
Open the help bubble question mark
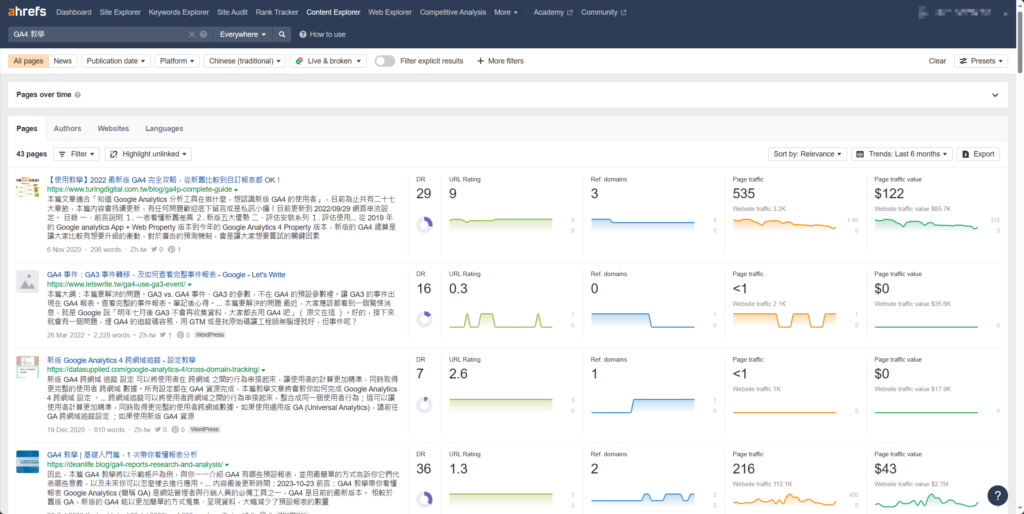tap(997, 495)
